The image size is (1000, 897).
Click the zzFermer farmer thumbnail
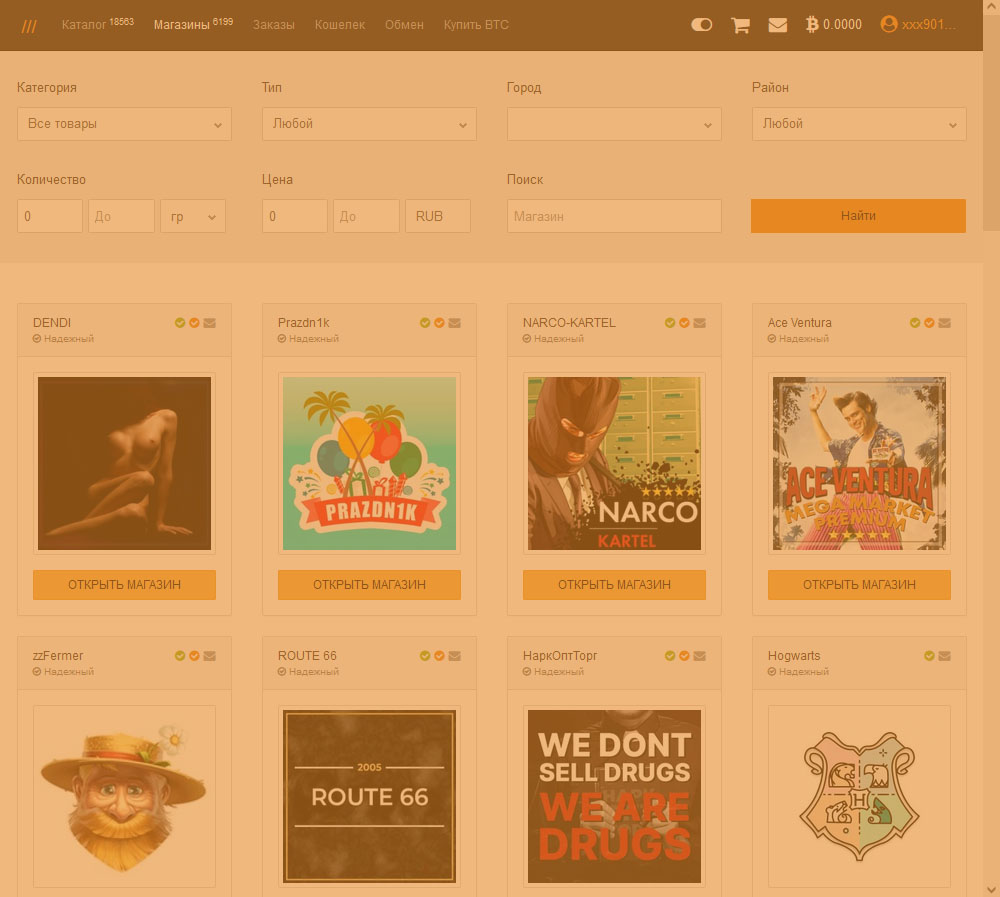(x=124, y=796)
